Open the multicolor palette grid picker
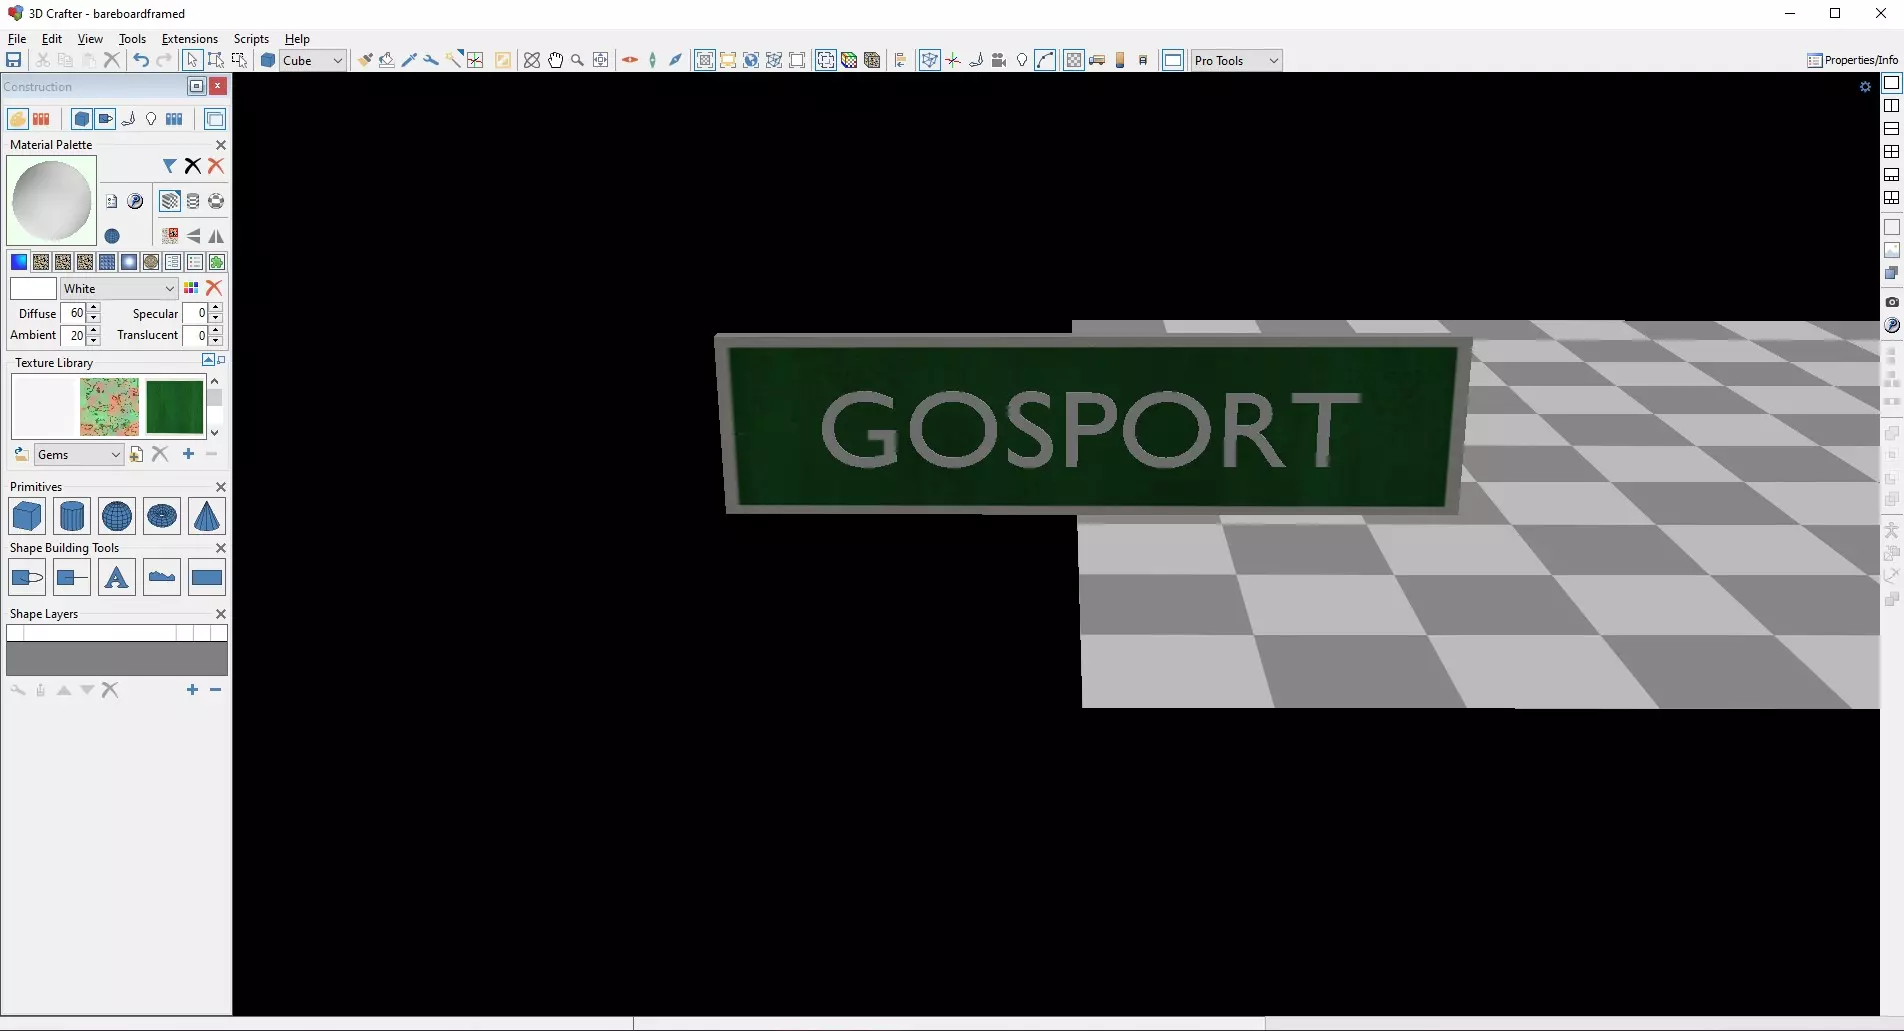The height and width of the screenshot is (1031, 1904). [x=191, y=288]
